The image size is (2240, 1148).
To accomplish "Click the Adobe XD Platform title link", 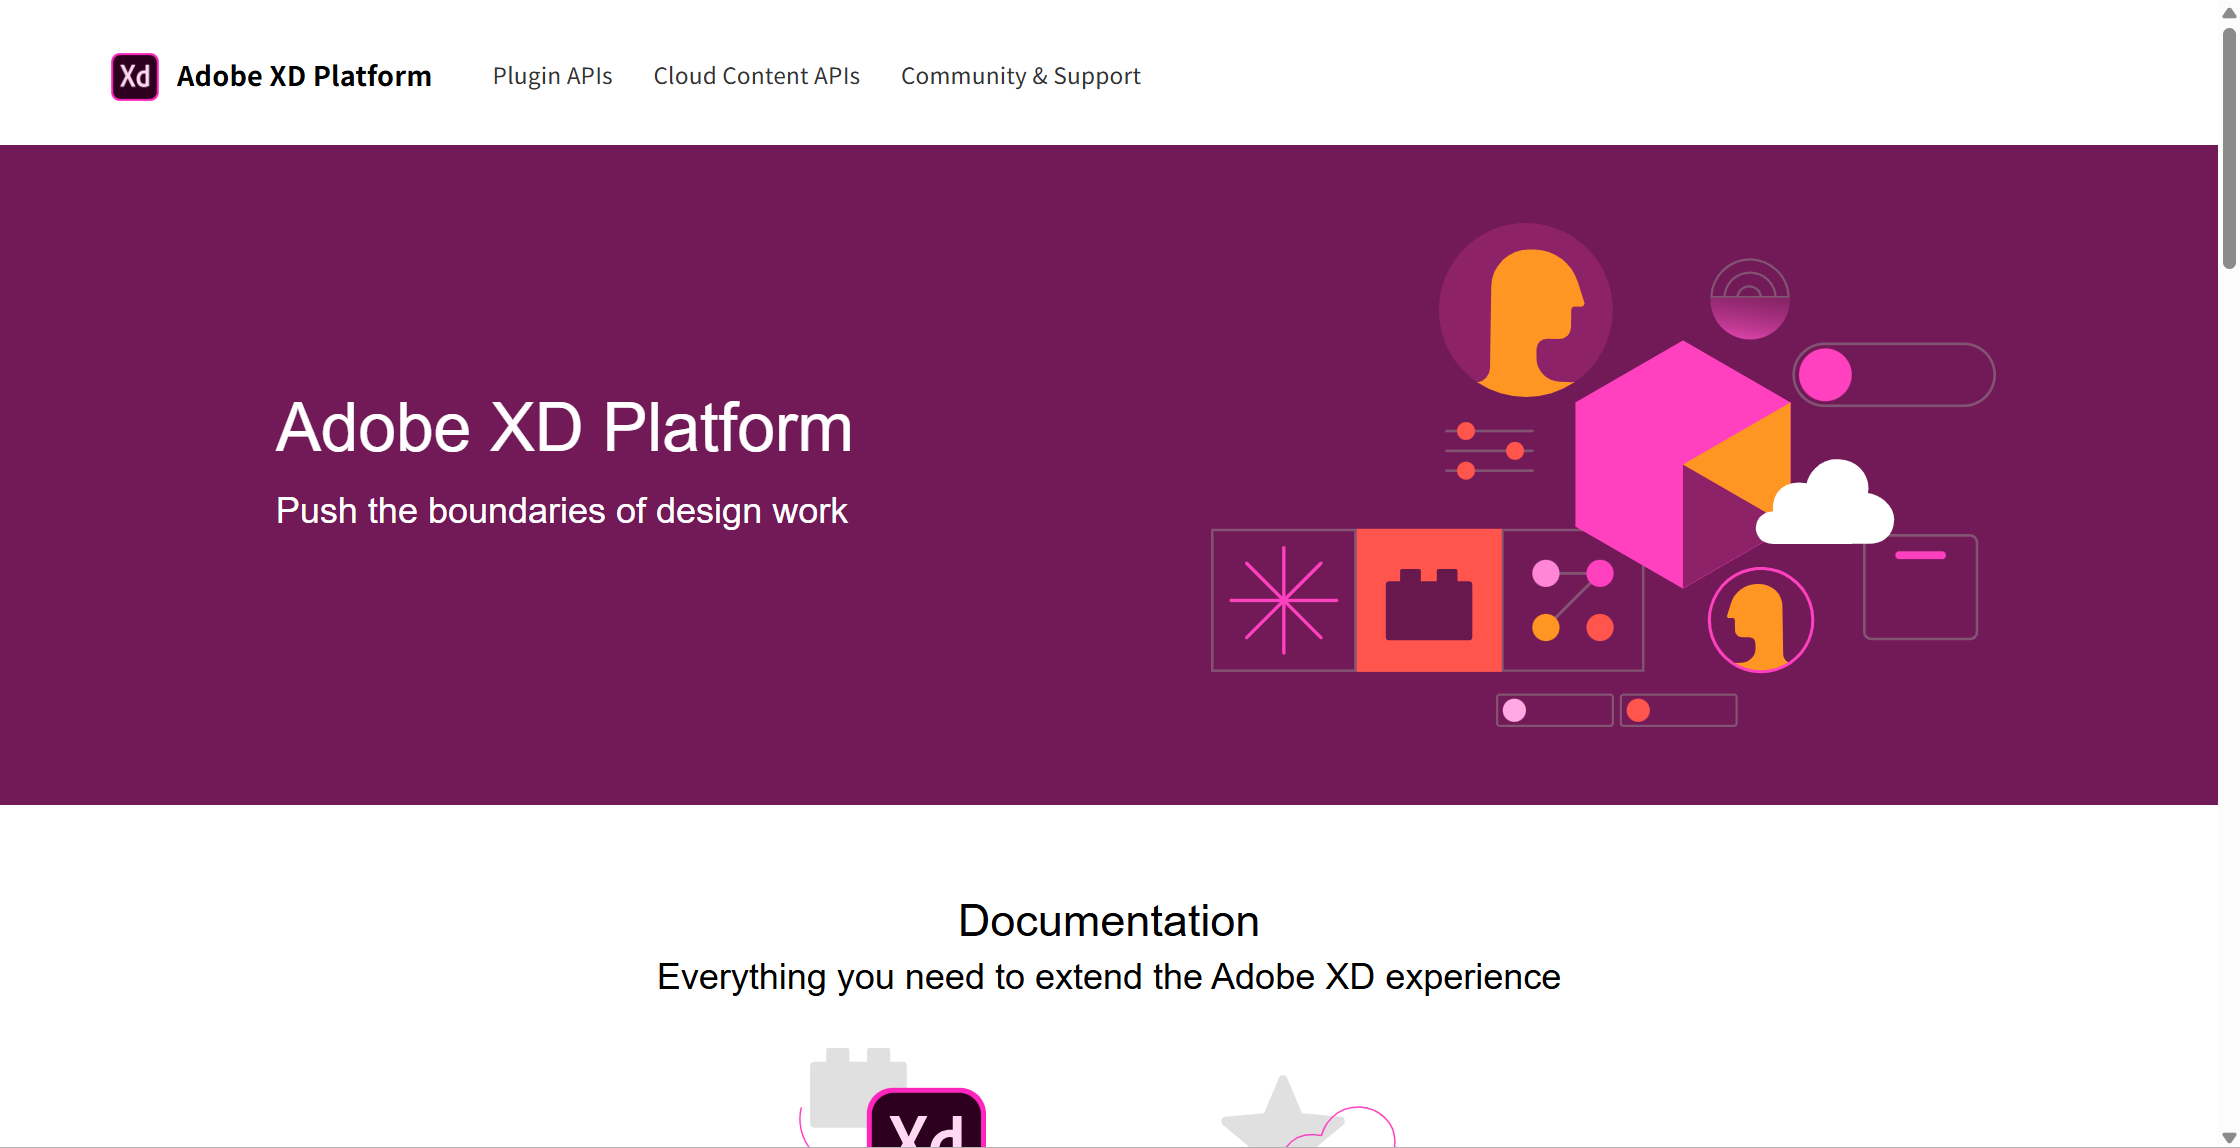I will click(304, 77).
